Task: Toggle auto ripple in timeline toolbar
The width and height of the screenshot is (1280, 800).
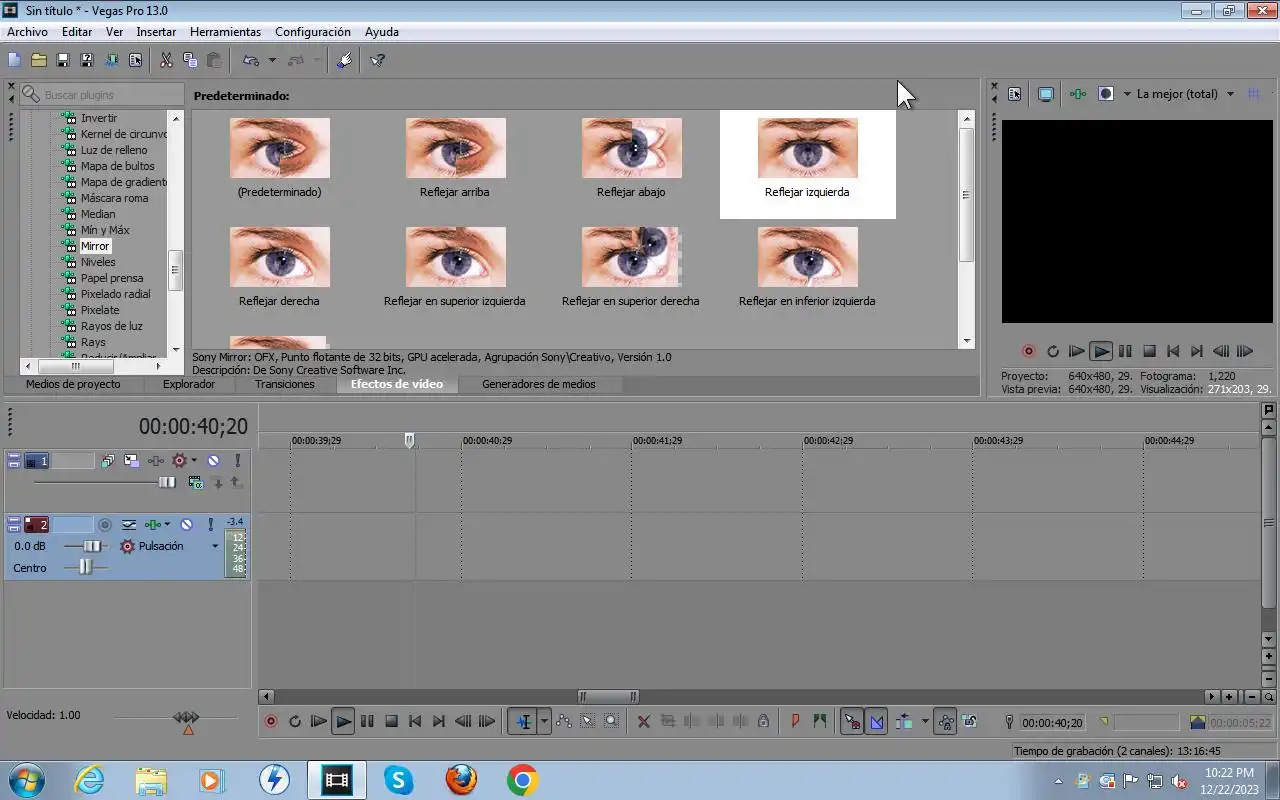Action: [x=904, y=721]
